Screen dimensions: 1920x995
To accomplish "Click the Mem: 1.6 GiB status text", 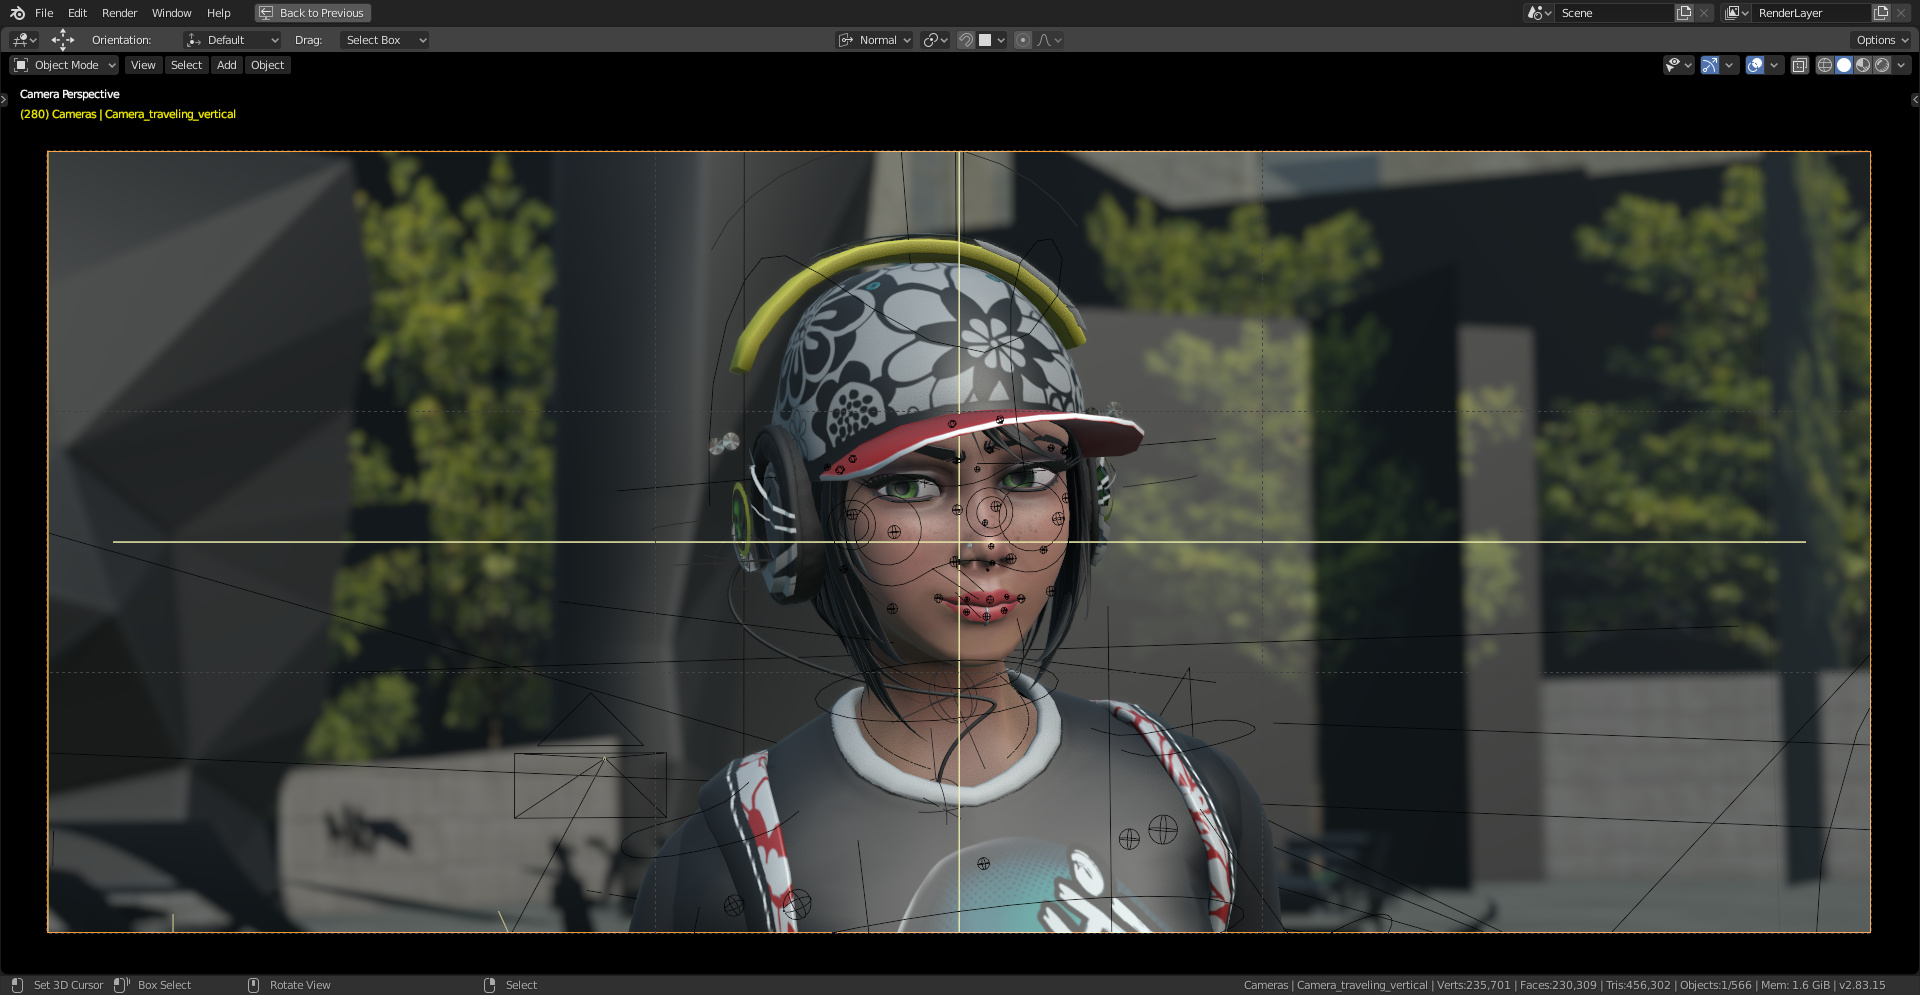I will (x=1795, y=985).
